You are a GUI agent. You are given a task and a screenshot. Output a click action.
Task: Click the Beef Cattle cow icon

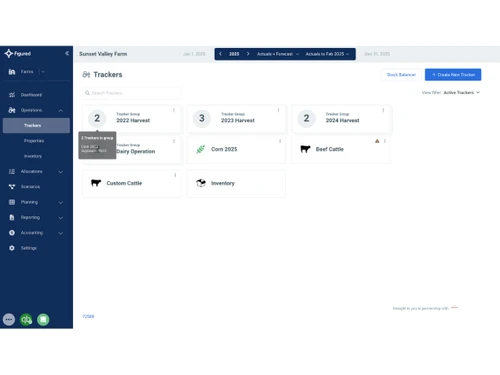click(x=305, y=149)
